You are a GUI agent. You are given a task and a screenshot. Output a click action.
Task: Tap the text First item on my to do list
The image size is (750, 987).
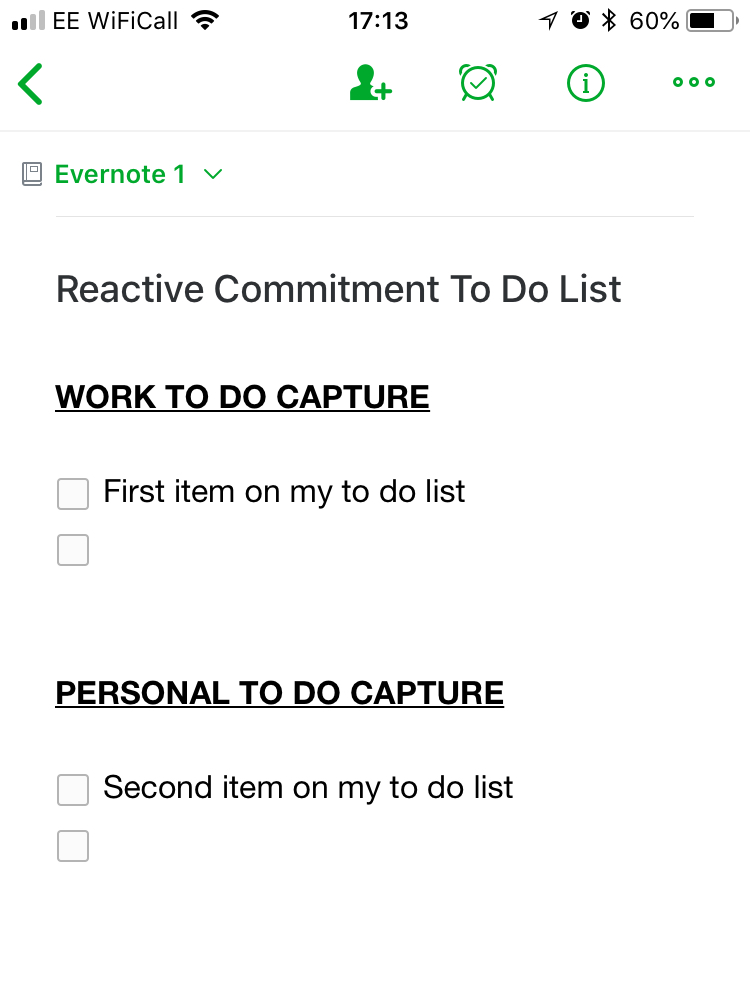click(x=284, y=492)
